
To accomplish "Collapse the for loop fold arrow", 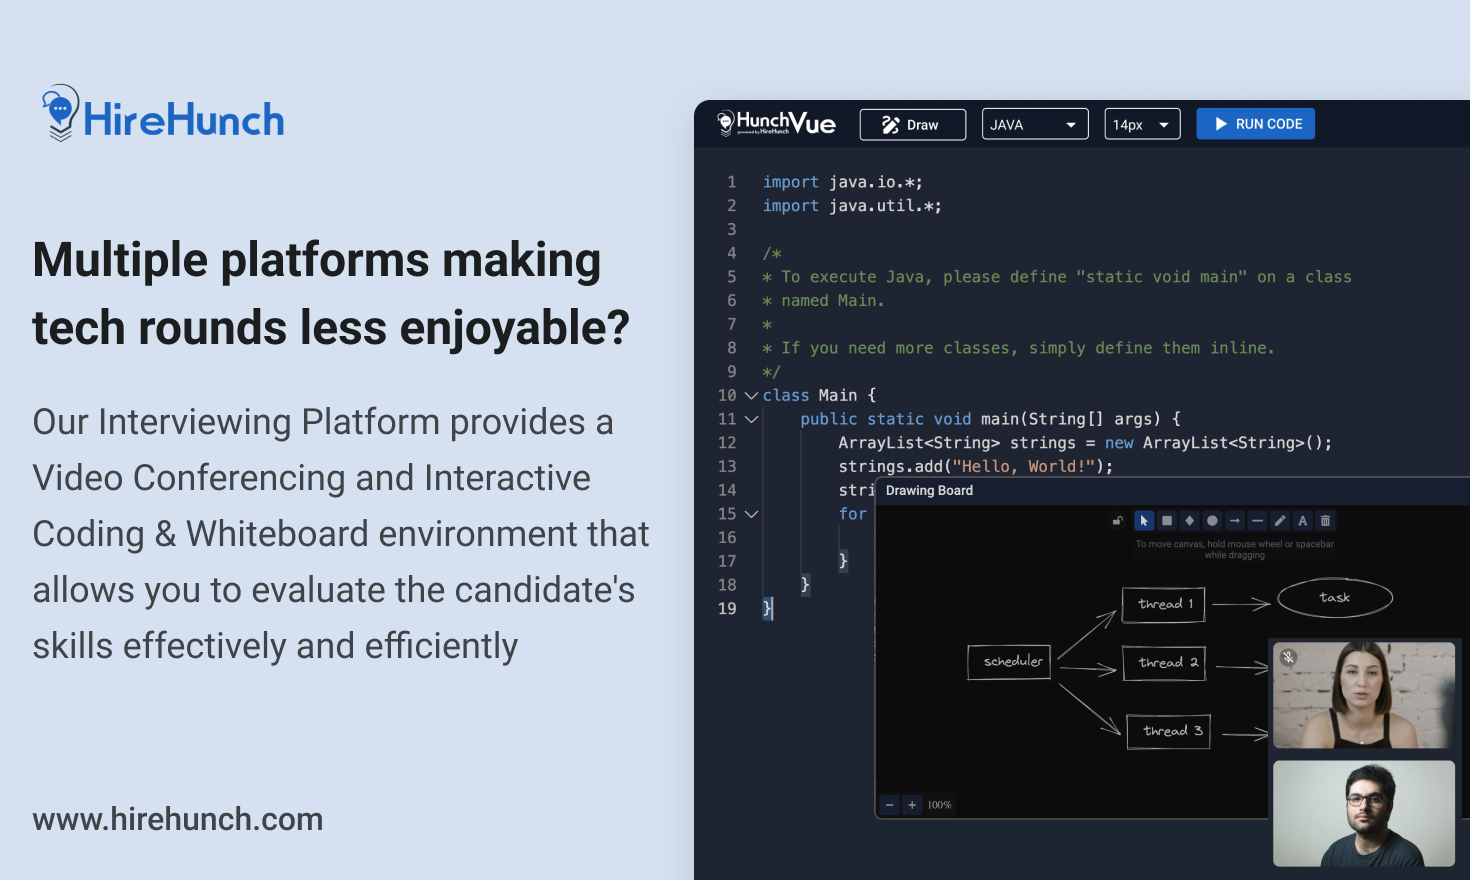I will coord(751,514).
